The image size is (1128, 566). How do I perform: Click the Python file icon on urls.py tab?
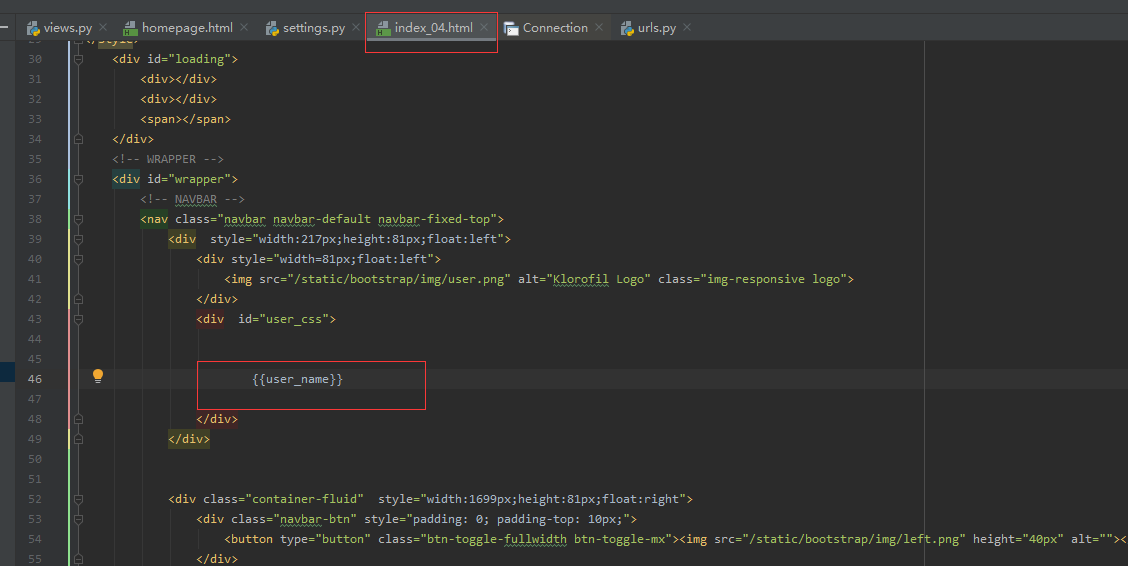pyautogui.click(x=627, y=28)
